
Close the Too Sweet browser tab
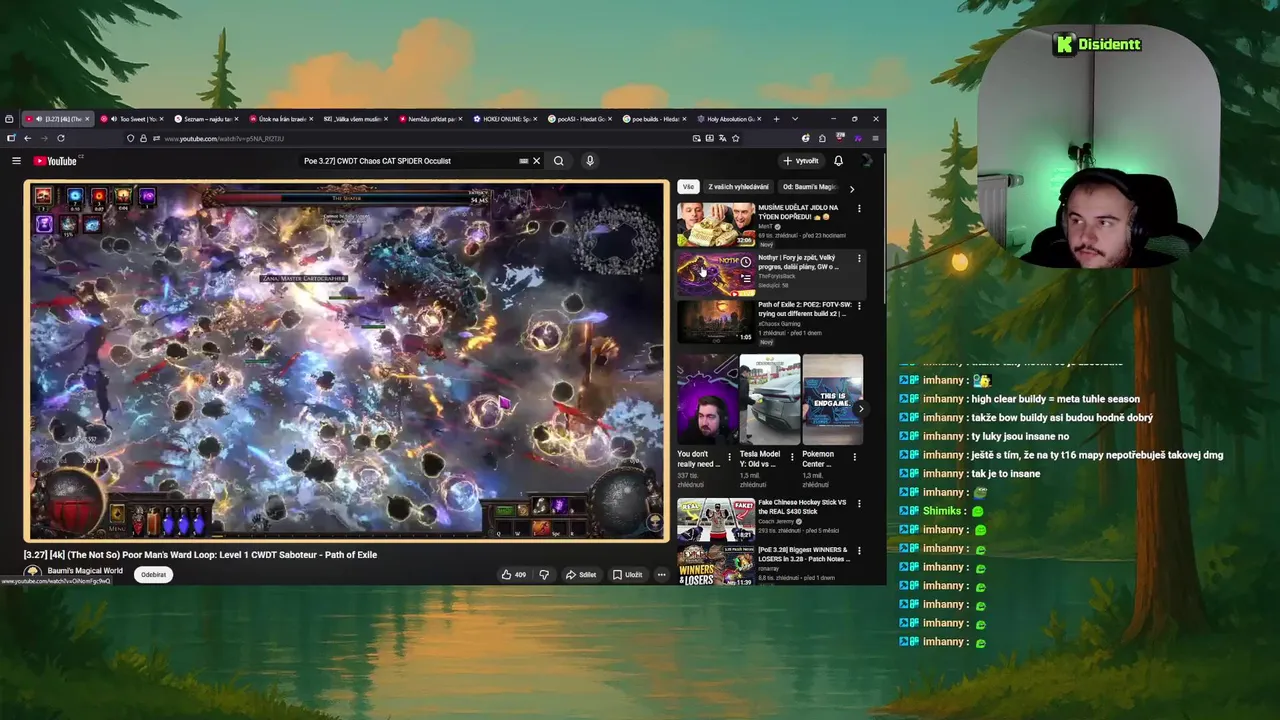point(161,119)
